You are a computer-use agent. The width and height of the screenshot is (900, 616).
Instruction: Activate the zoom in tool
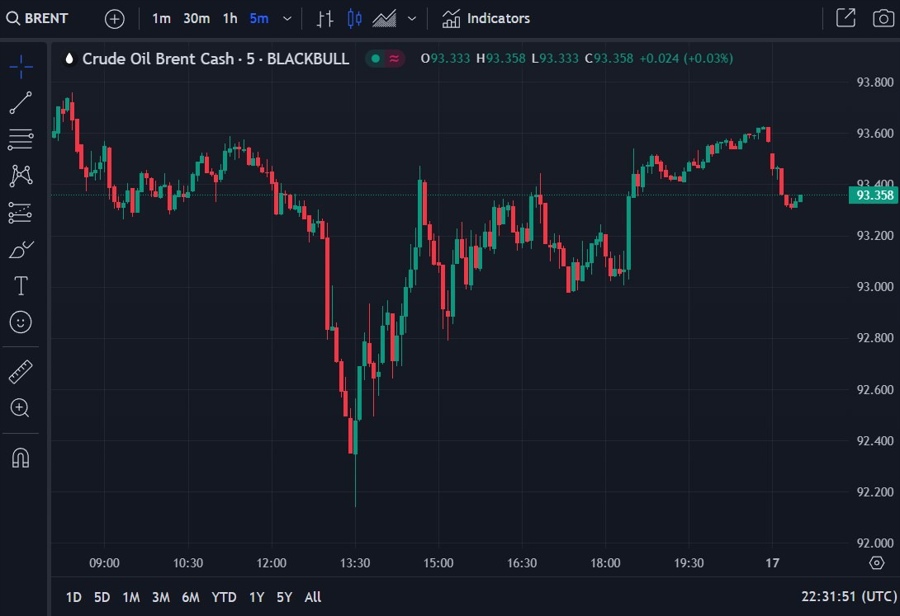point(20,408)
